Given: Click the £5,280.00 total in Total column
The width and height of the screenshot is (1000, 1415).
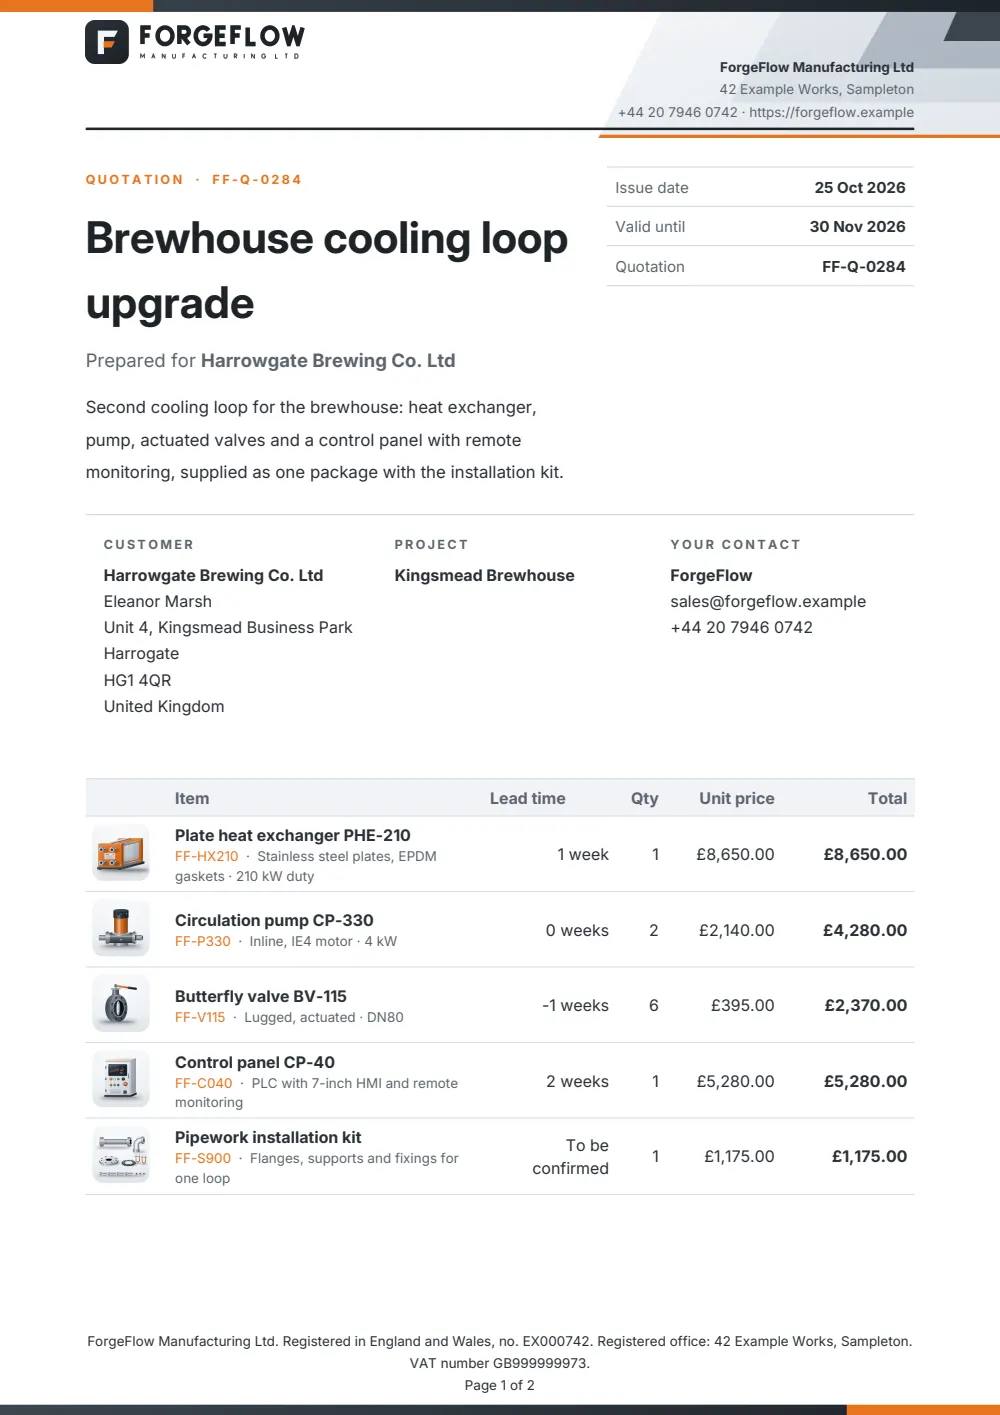Looking at the screenshot, I should click(x=866, y=1081).
